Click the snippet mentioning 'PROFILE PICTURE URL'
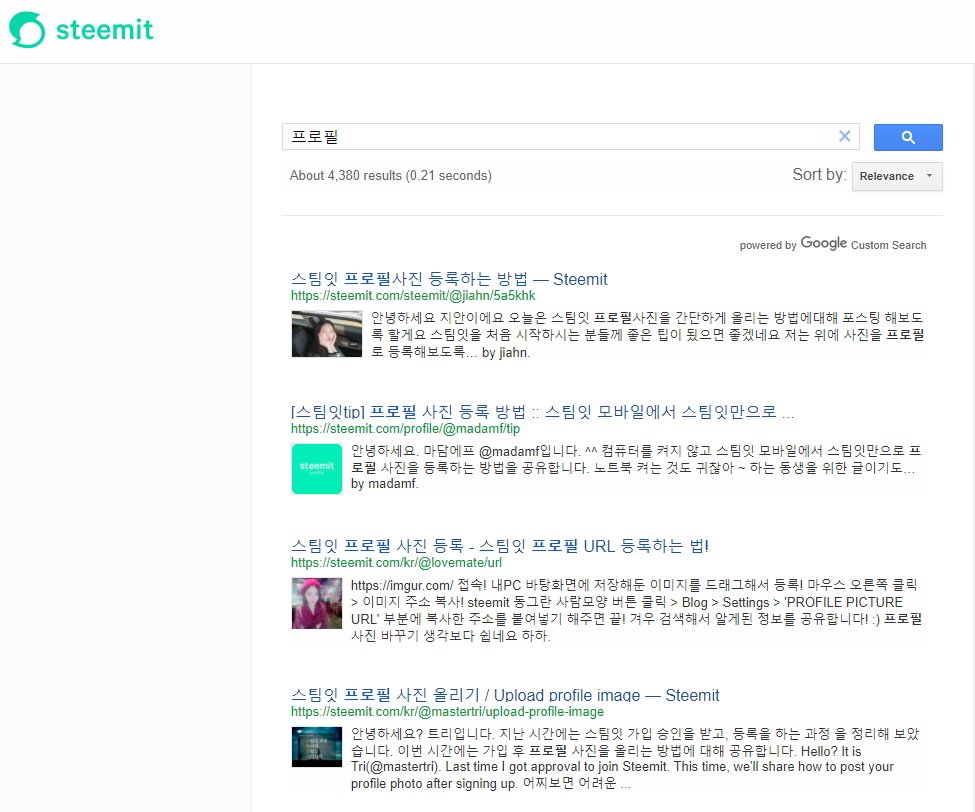975x812 pixels. point(636,611)
